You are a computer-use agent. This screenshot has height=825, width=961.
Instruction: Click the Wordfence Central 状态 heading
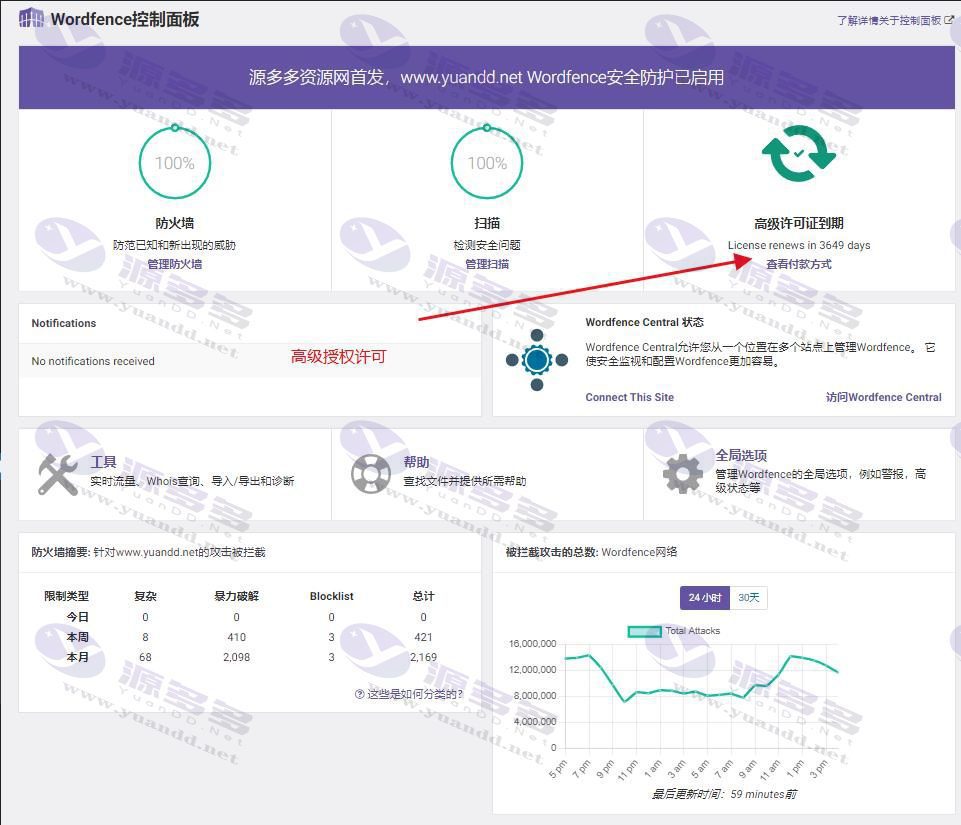pyautogui.click(x=645, y=322)
